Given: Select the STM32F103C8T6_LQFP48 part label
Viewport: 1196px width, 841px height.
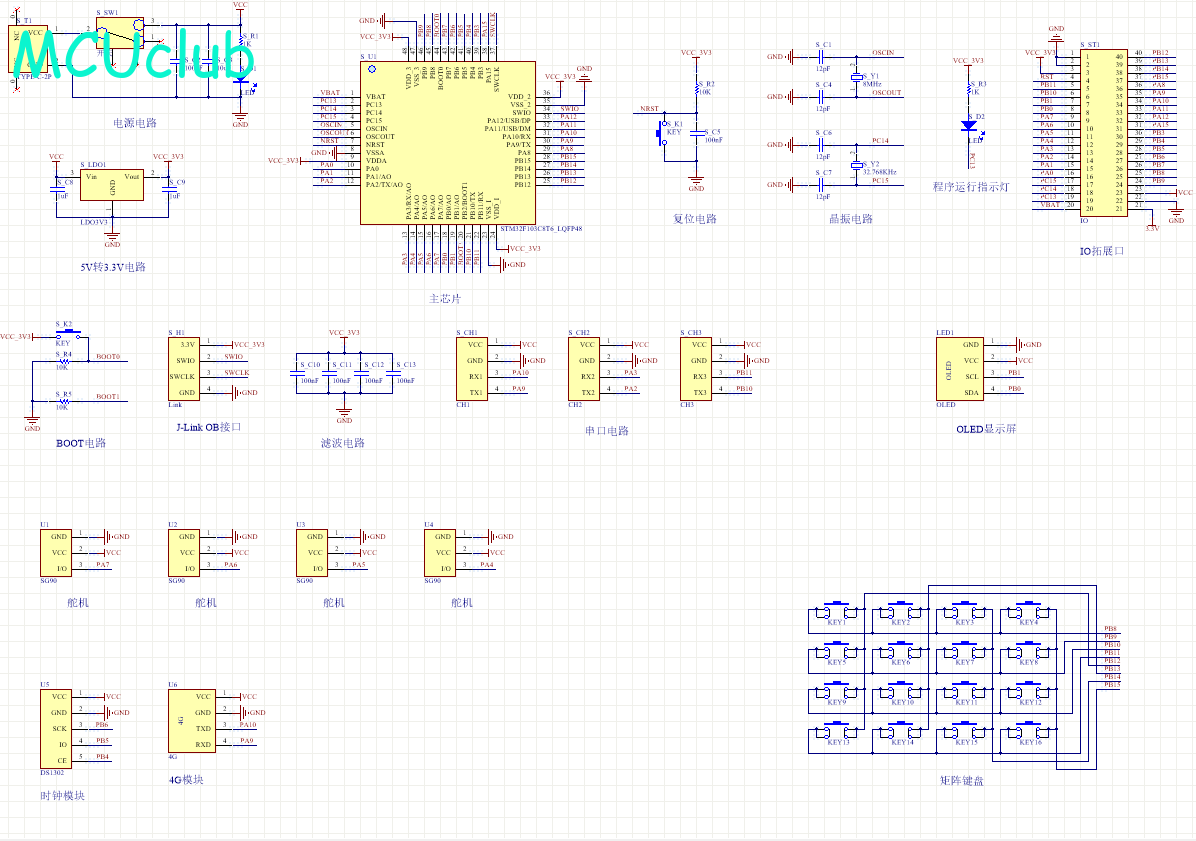Looking at the screenshot, I should [x=542, y=228].
